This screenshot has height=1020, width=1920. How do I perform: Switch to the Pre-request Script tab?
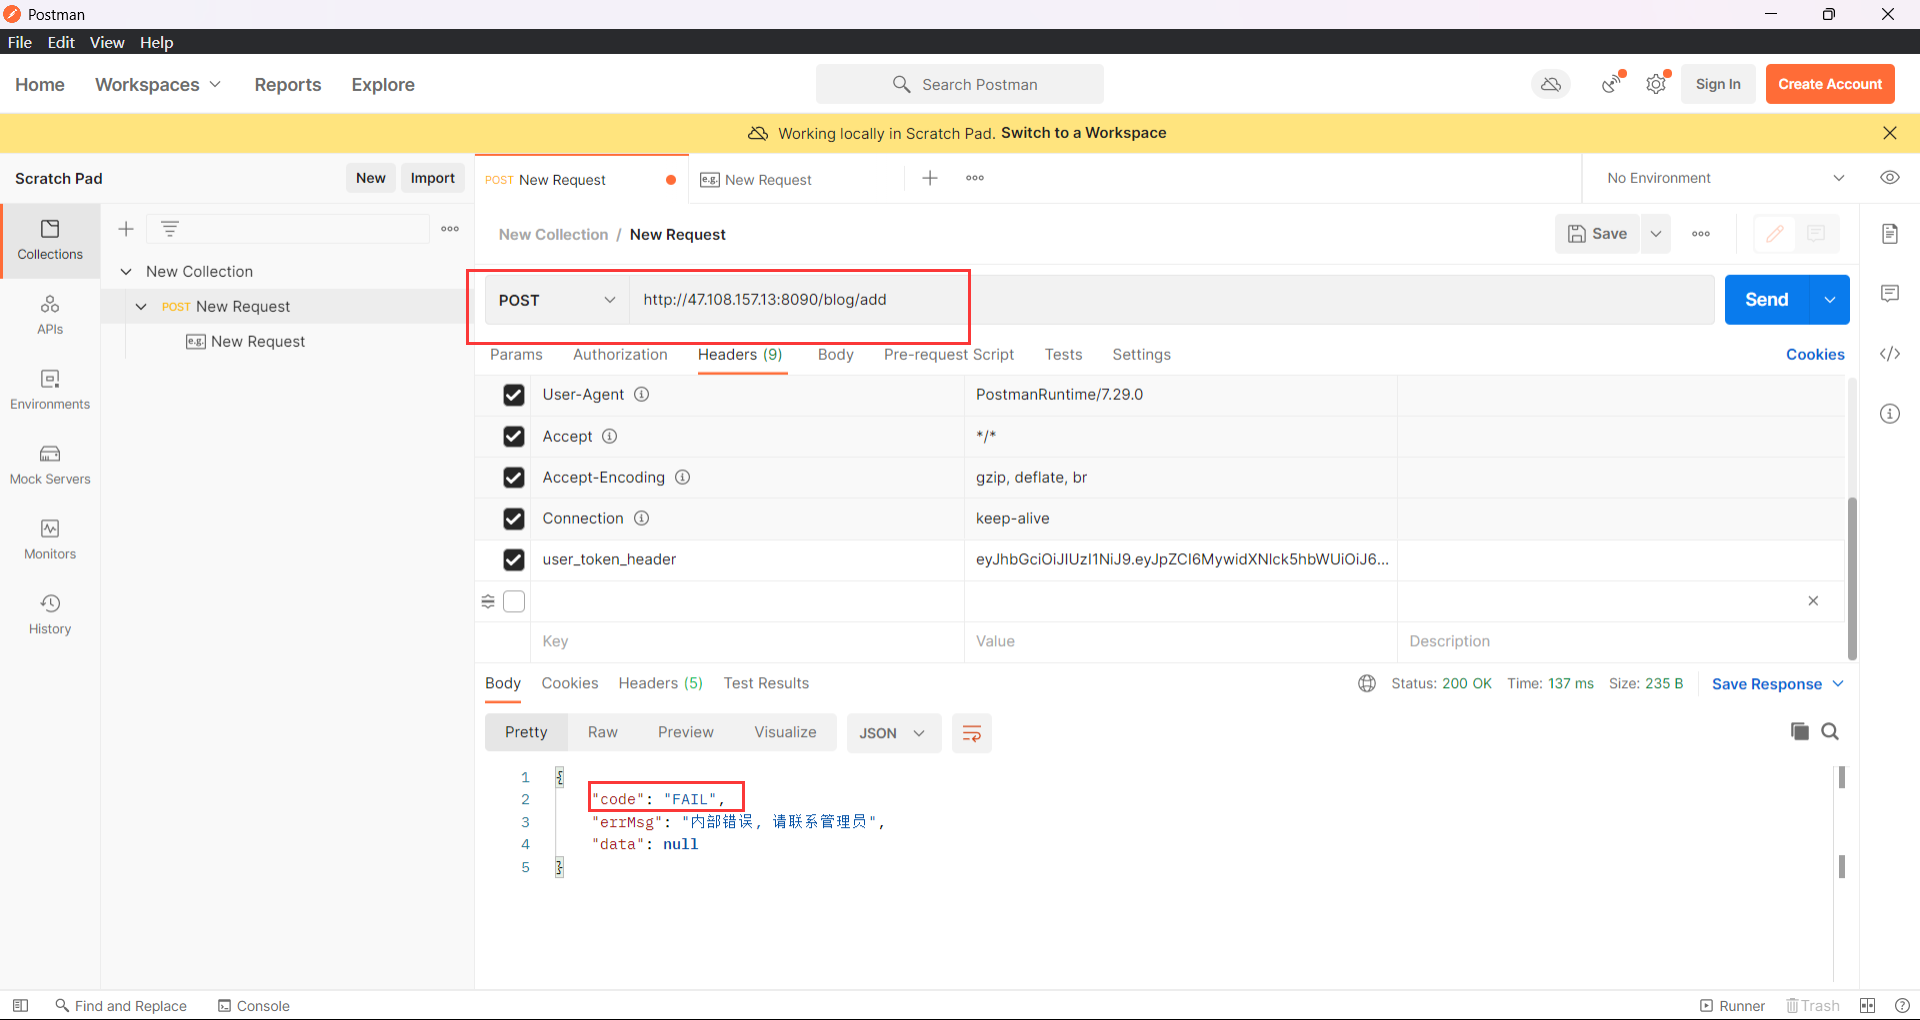pos(949,354)
